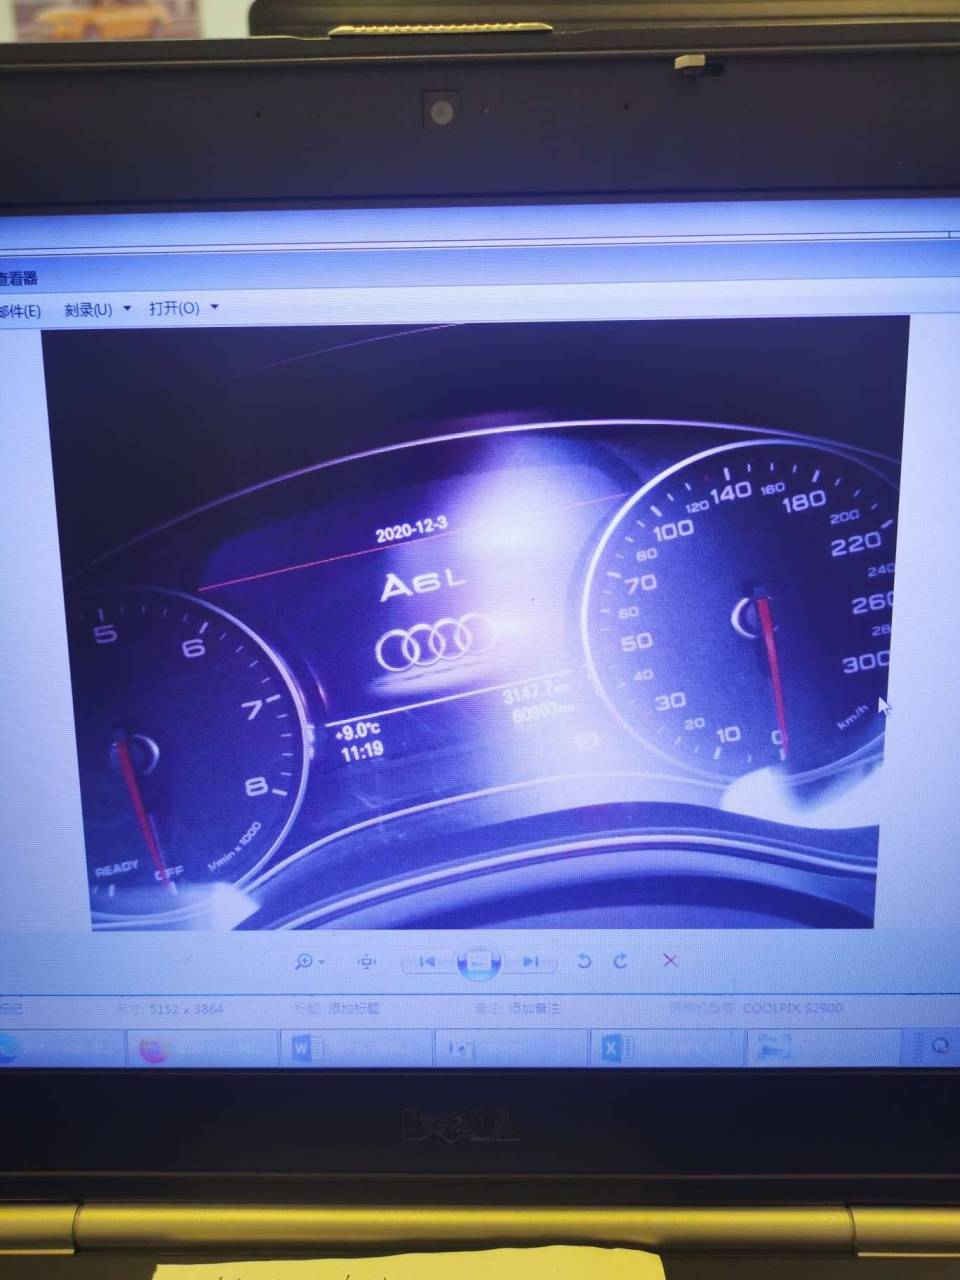Screen dimensions: 960x1280
Task: Open the Firefox taskbar button
Action: tap(201, 1048)
